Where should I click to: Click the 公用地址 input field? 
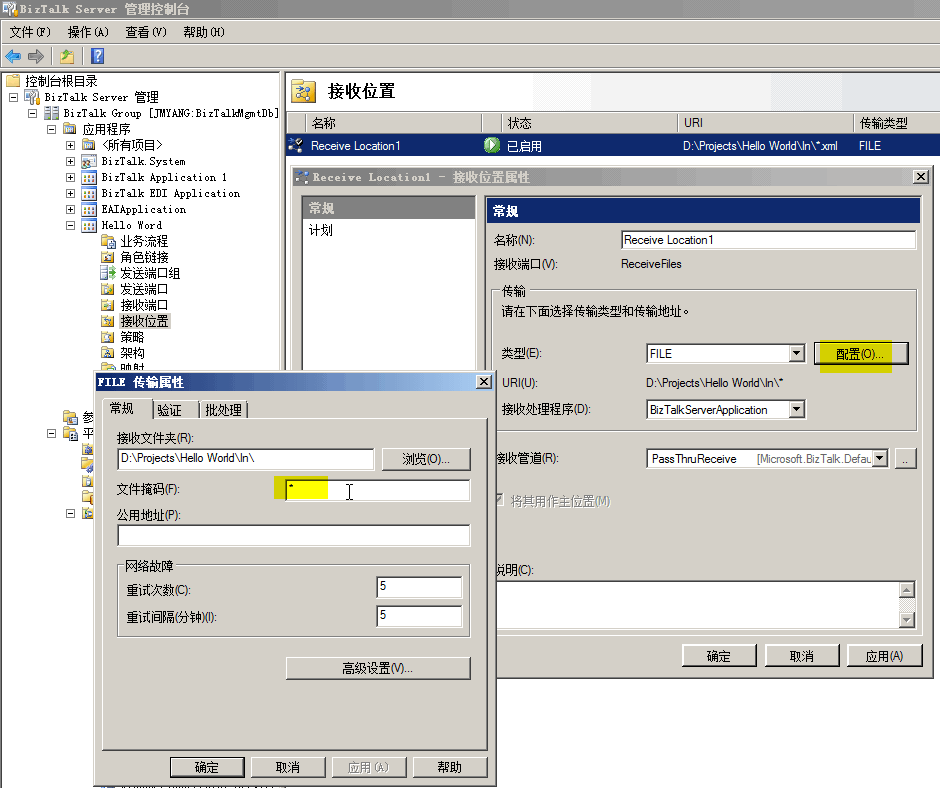coord(294,535)
